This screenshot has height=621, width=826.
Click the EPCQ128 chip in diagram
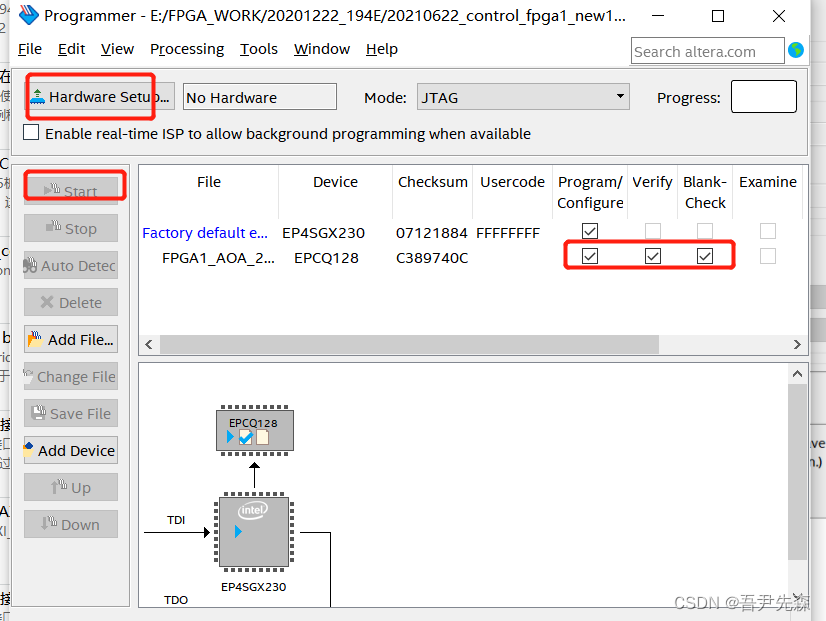pyautogui.click(x=254, y=430)
